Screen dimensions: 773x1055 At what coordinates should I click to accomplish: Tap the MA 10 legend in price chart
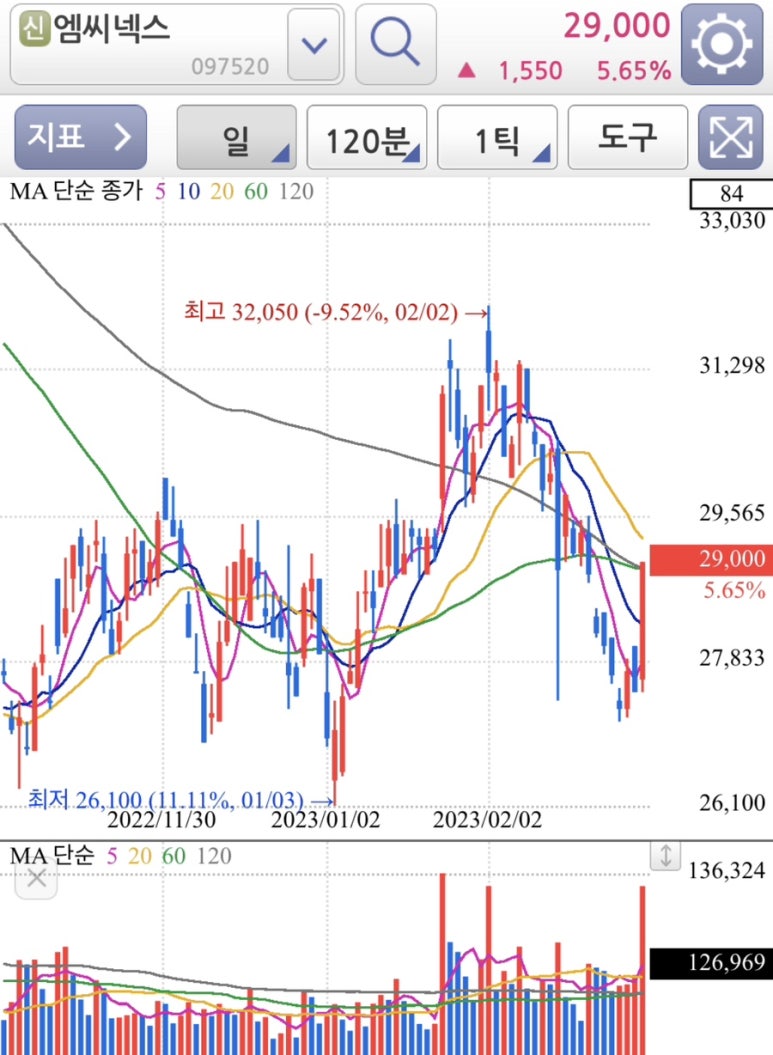pyautogui.click(x=188, y=192)
